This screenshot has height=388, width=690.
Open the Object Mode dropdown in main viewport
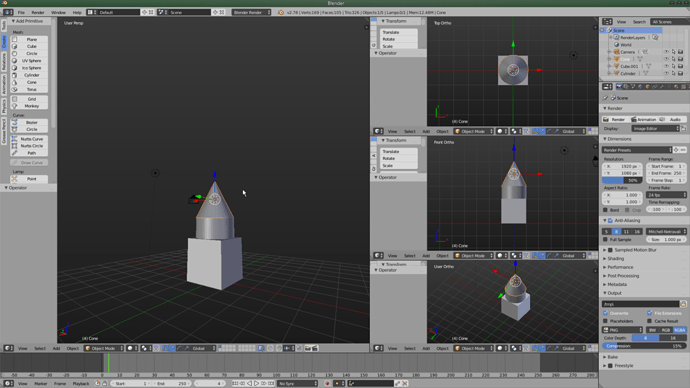[104, 348]
